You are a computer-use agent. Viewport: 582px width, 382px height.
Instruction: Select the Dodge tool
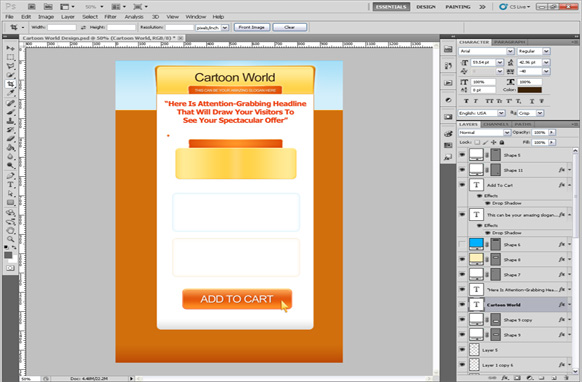[x=10, y=166]
